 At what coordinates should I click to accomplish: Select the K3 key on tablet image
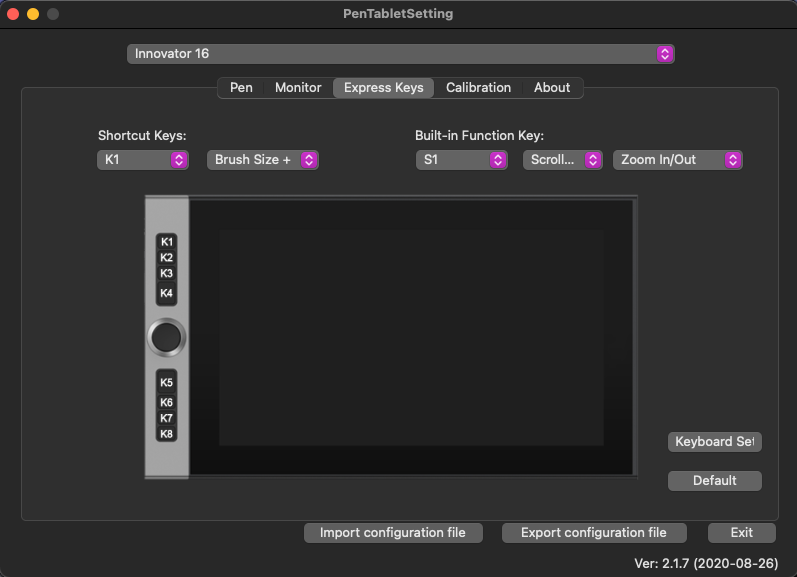tap(166, 274)
